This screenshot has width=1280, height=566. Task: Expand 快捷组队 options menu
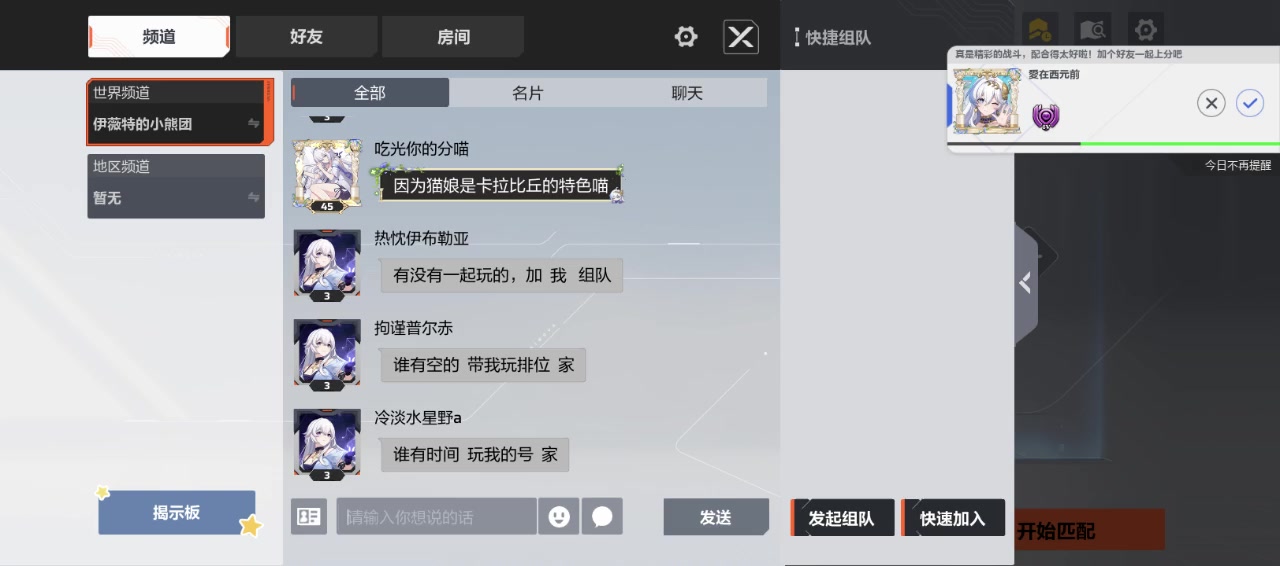pyautogui.click(x=797, y=38)
